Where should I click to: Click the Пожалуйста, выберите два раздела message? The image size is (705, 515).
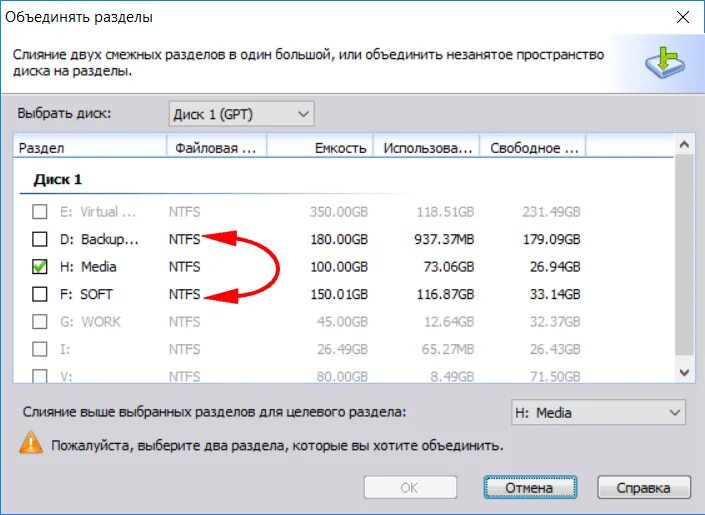[x=277, y=445]
